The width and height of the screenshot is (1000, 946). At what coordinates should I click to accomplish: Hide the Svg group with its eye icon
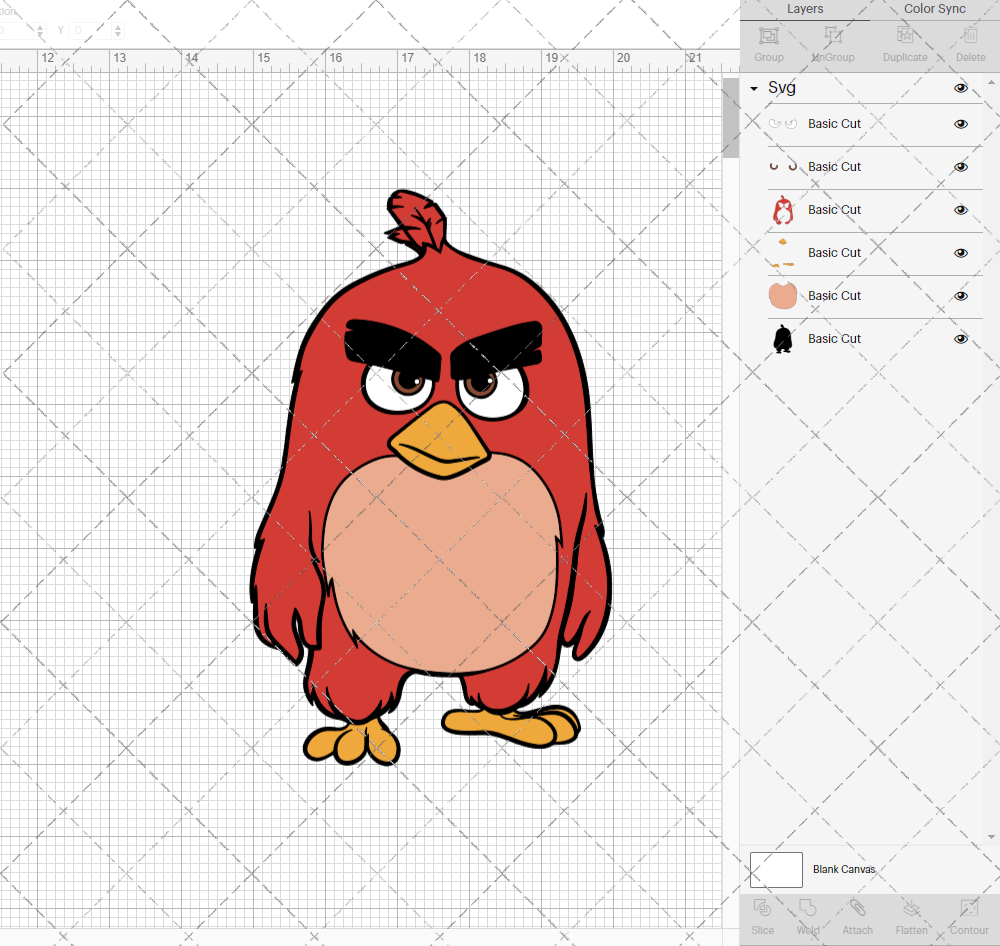(x=960, y=88)
